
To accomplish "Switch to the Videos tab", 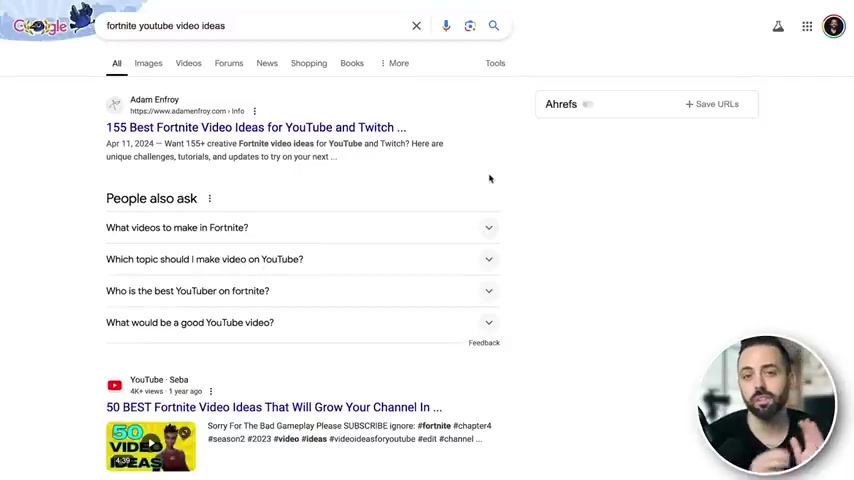I will (x=188, y=63).
